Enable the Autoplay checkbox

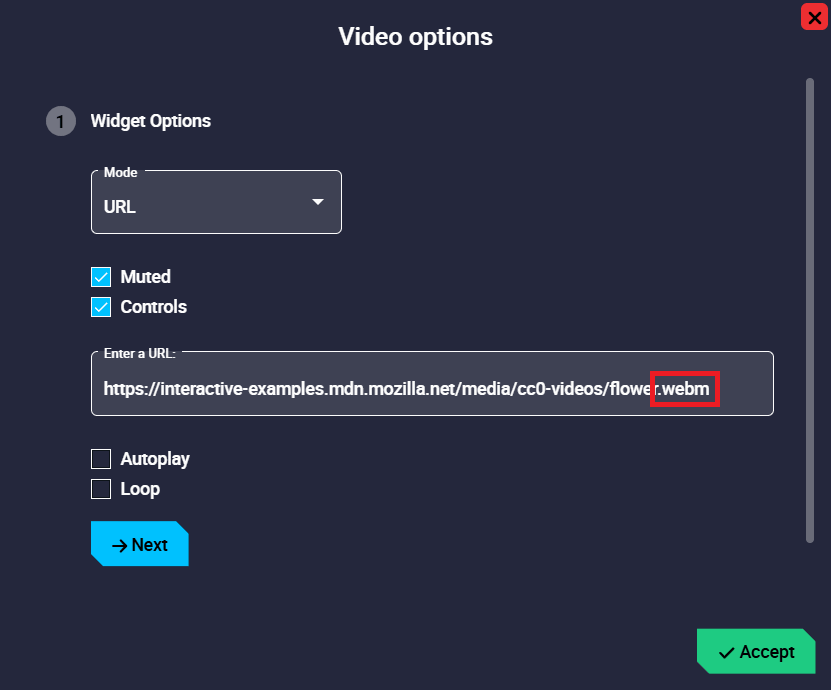coord(101,459)
